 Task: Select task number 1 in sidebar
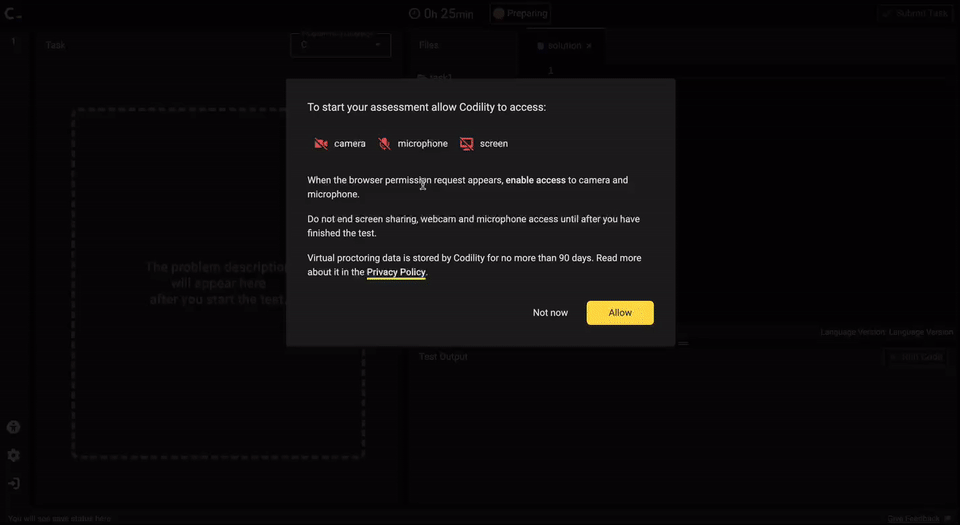tap(13, 41)
